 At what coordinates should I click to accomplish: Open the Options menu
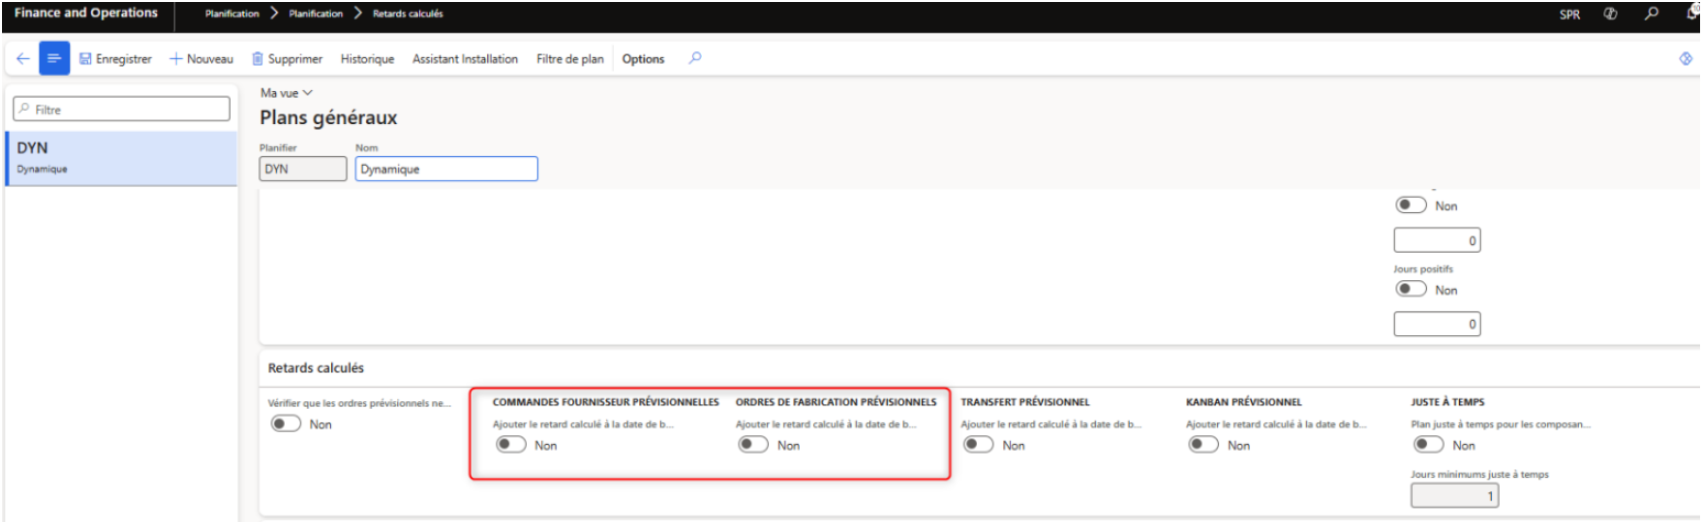coord(643,59)
